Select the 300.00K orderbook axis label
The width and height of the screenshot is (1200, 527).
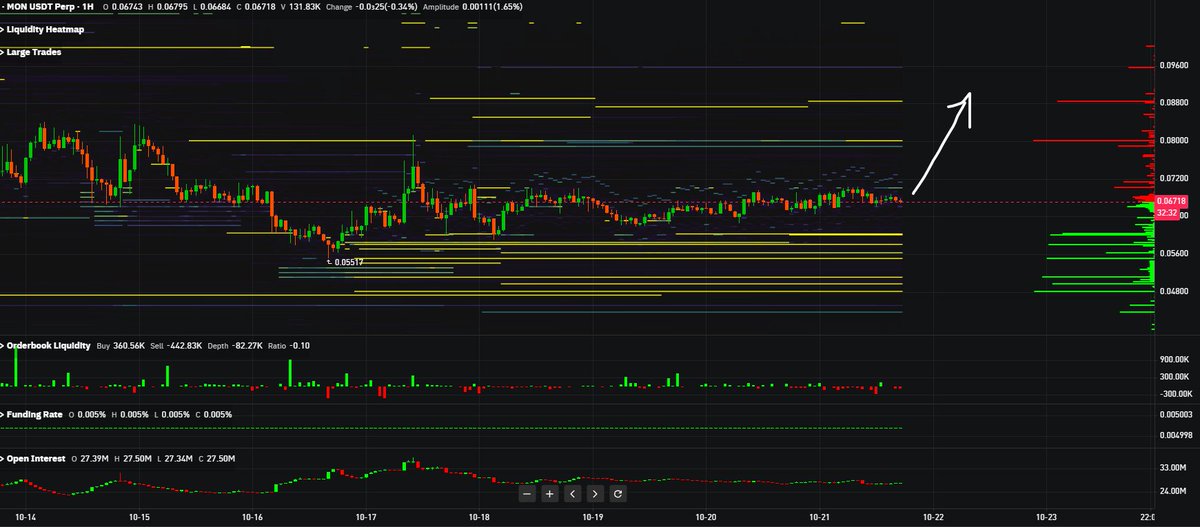1174,376
